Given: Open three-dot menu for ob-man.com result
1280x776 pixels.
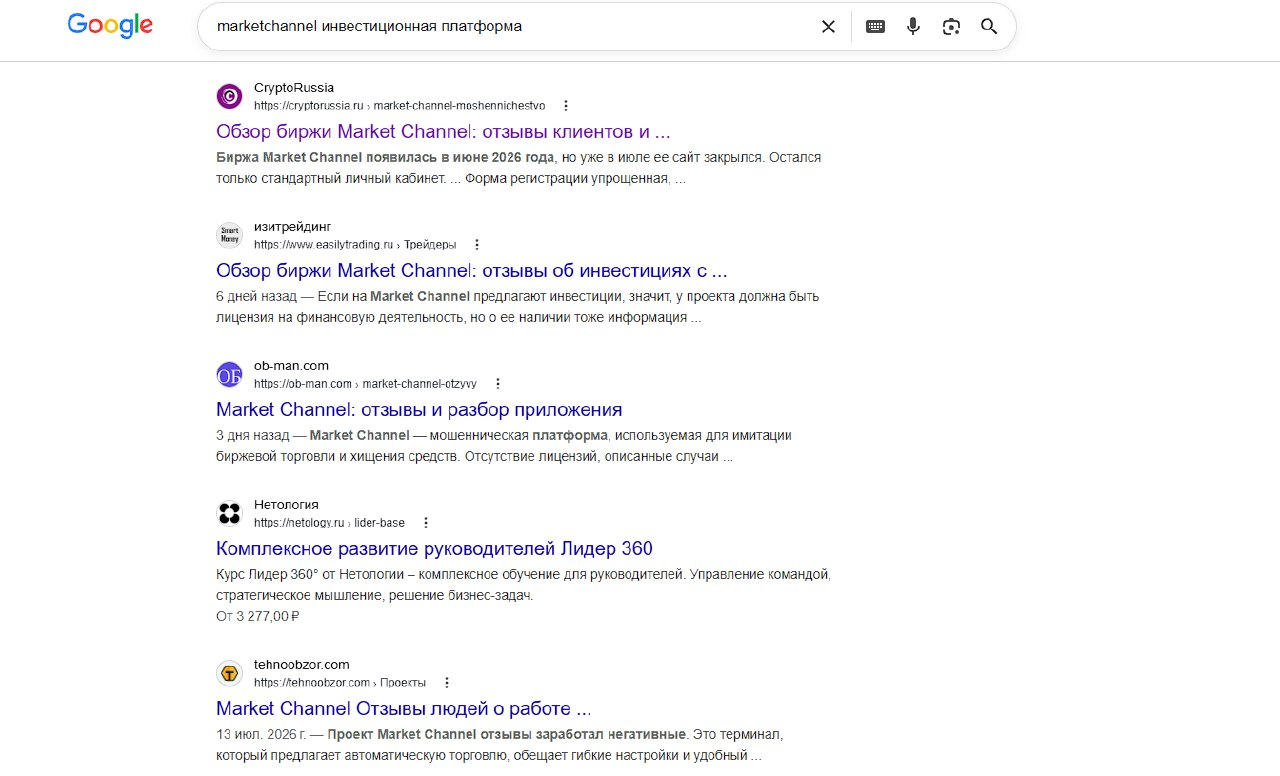Looking at the screenshot, I should [x=498, y=383].
